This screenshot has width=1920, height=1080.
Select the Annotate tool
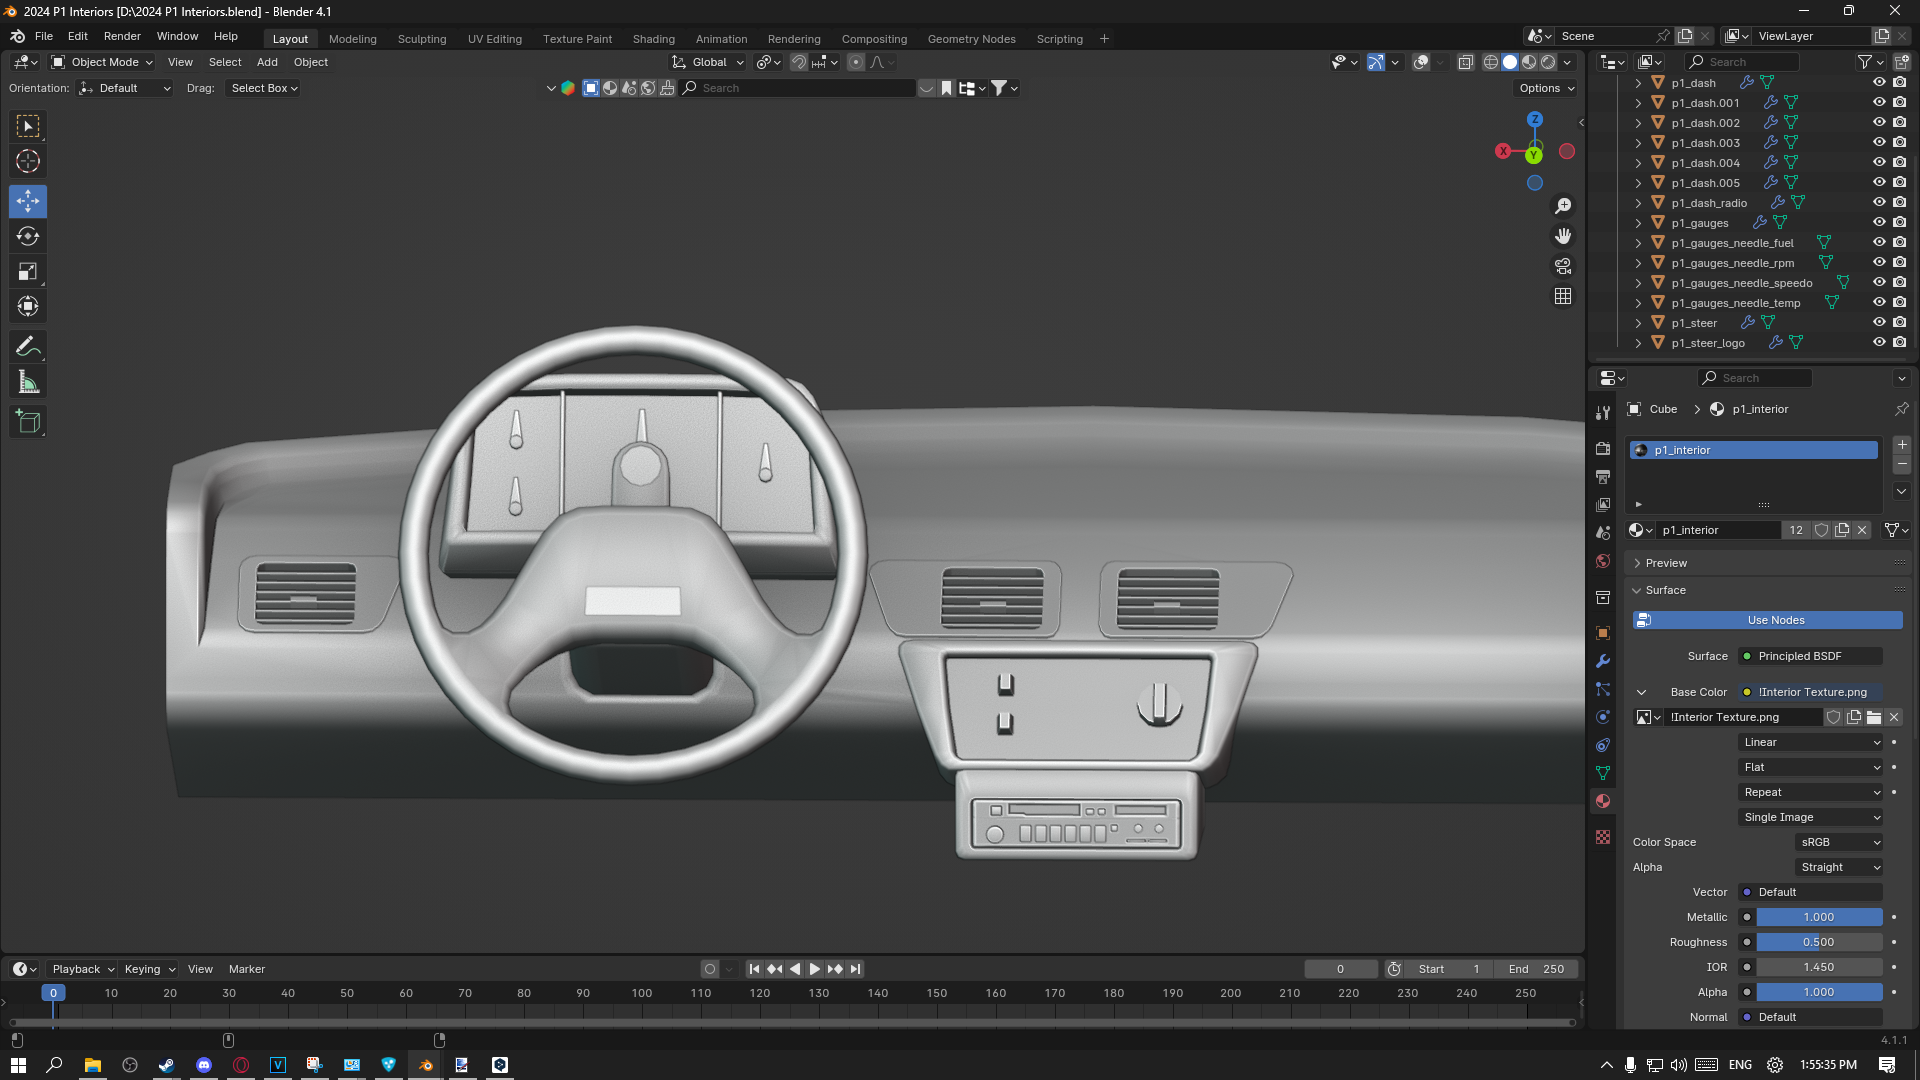click(x=28, y=346)
